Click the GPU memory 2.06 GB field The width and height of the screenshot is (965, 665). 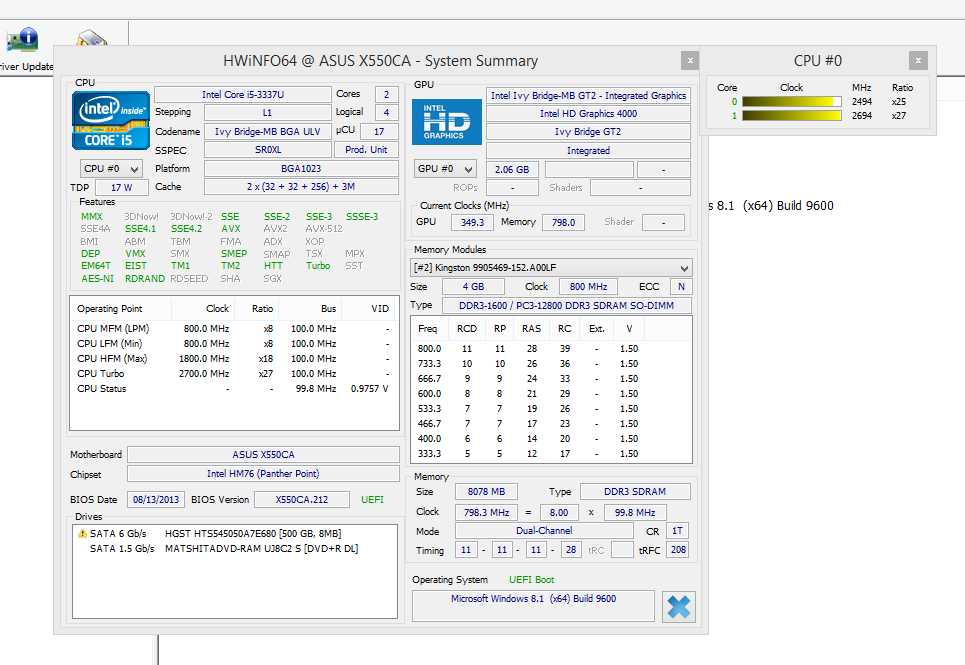click(512, 169)
